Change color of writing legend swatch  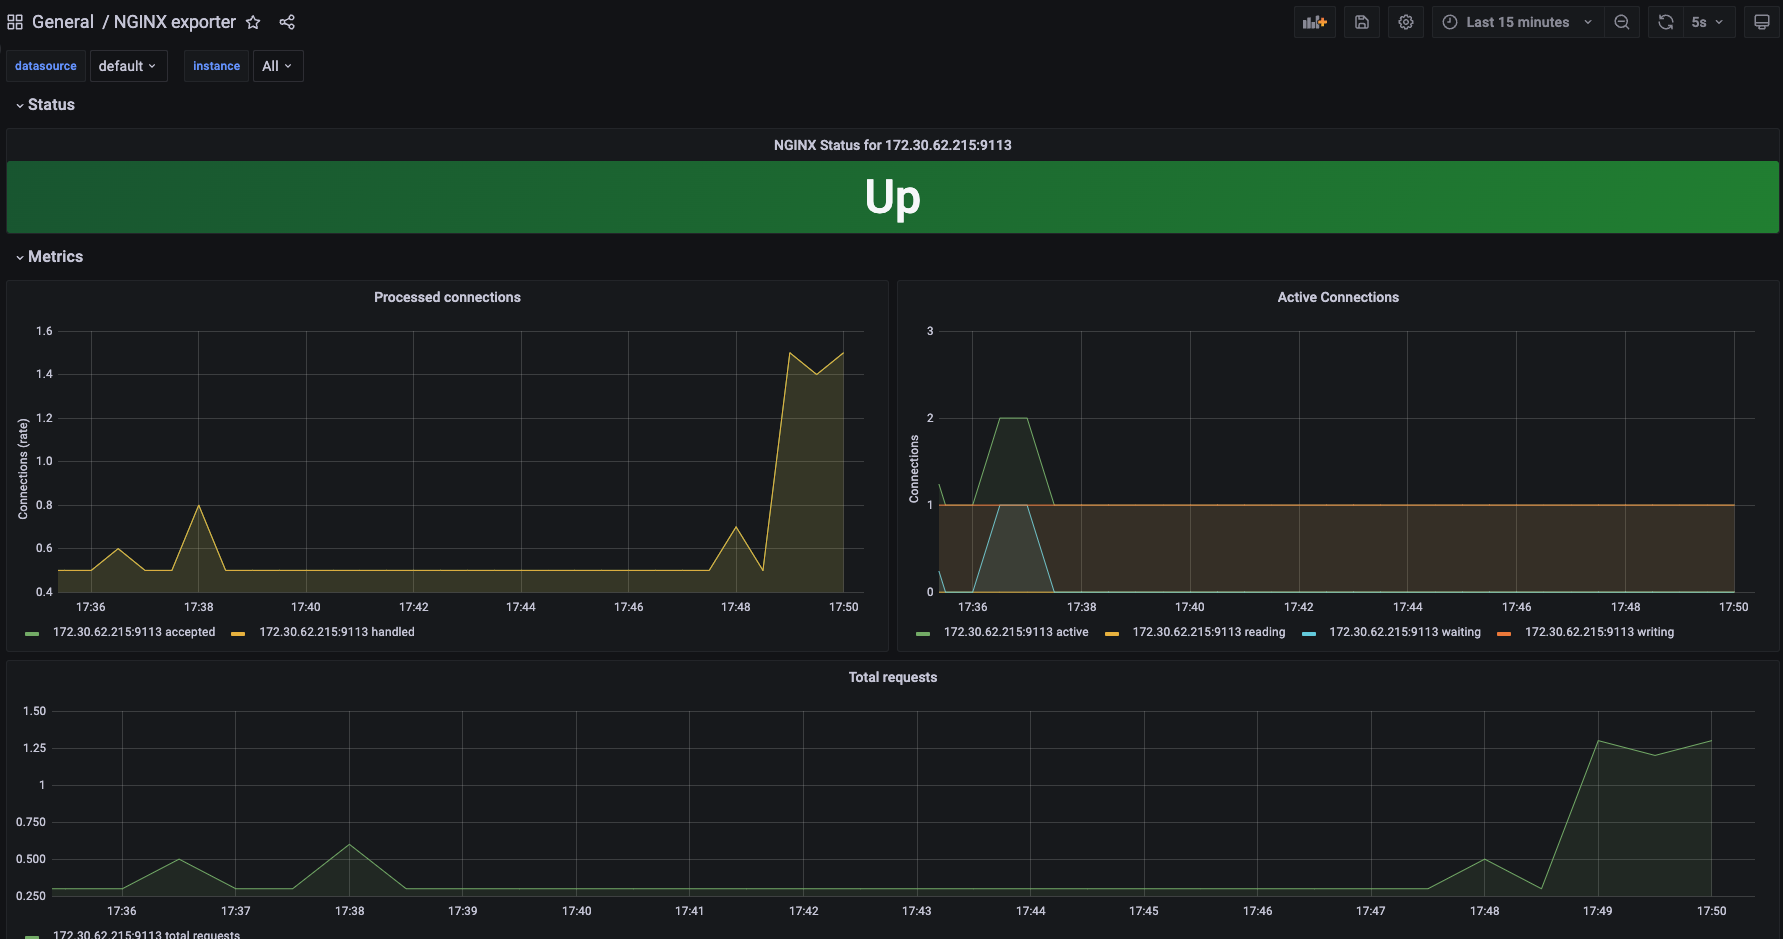[x=1504, y=633]
